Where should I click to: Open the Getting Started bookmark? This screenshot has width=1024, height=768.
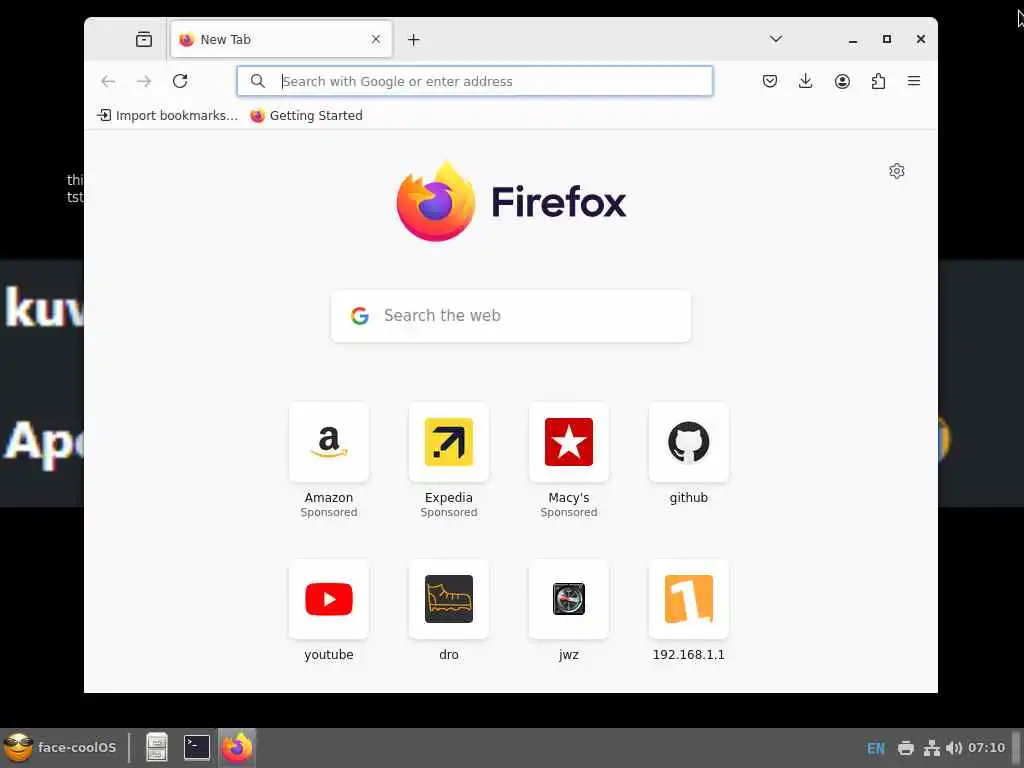[306, 116]
